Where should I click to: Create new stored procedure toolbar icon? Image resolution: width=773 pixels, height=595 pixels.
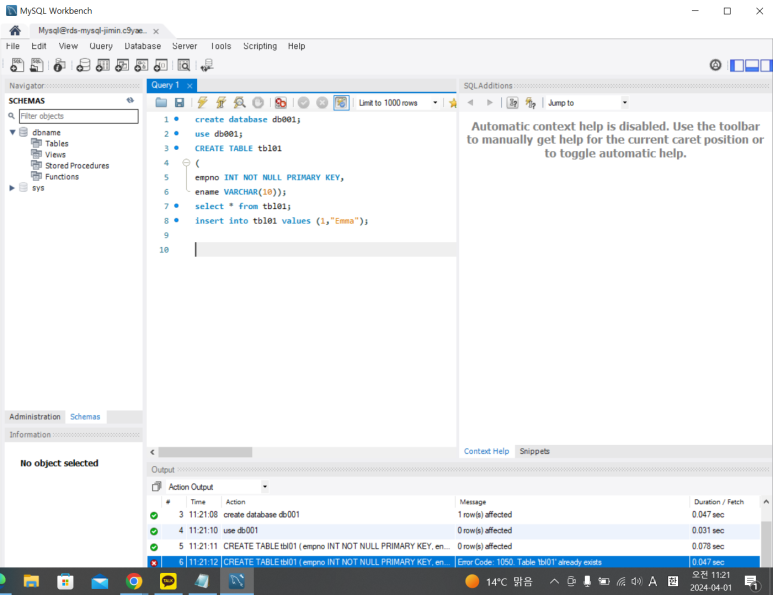[x=141, y=65]
